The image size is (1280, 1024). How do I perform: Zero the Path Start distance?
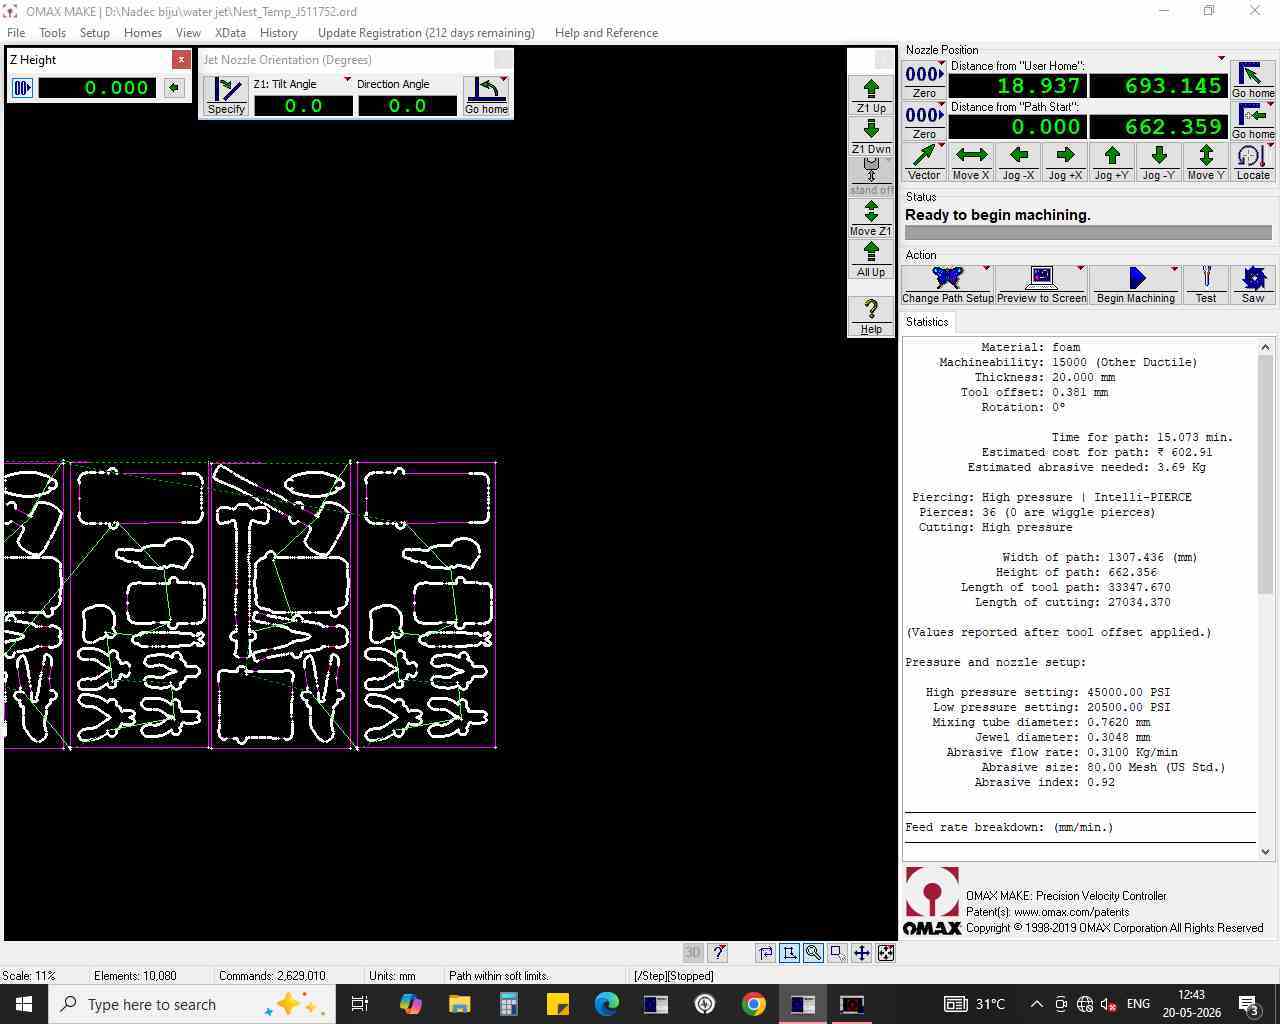924,121
